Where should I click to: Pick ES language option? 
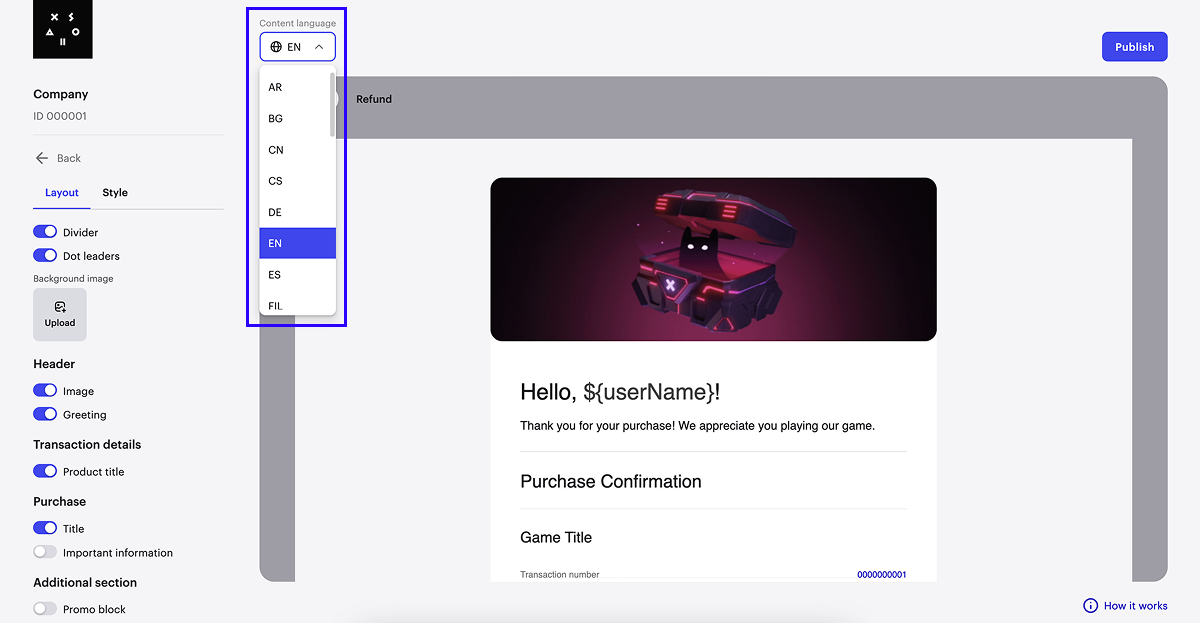coord(276,275)
